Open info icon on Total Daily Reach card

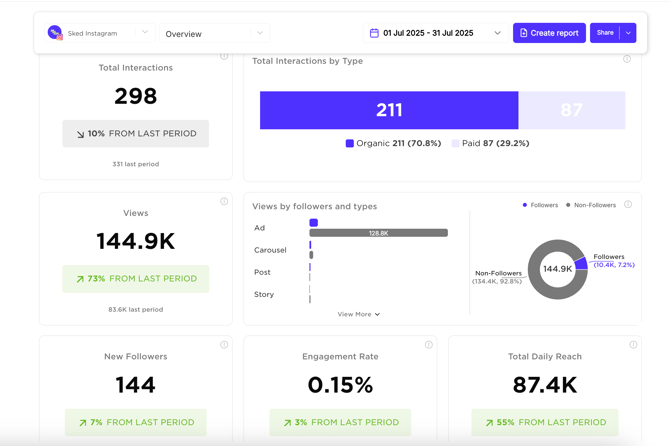coord(633,345)
